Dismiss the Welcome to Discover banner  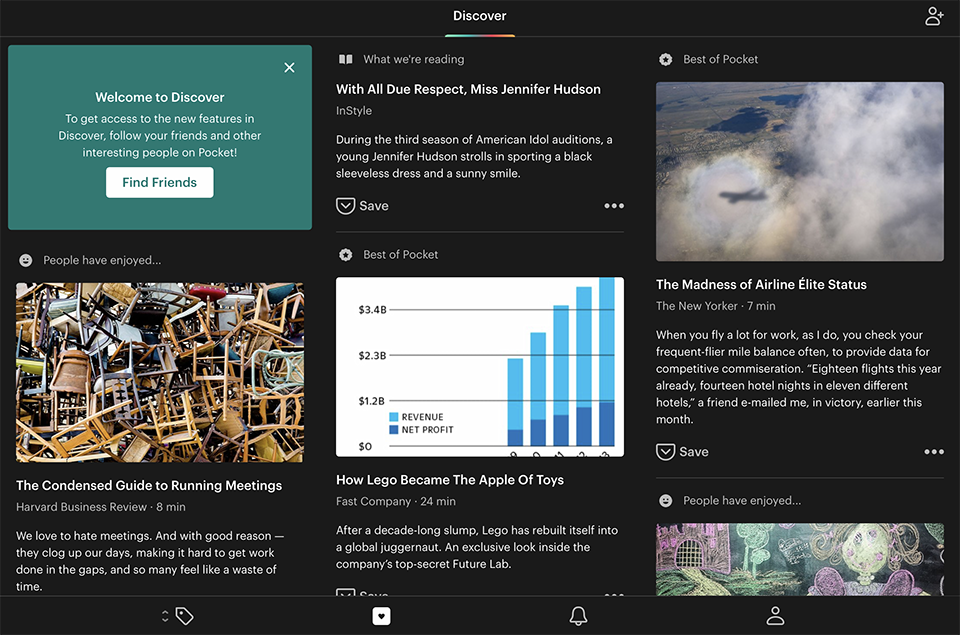click(290, 67)
